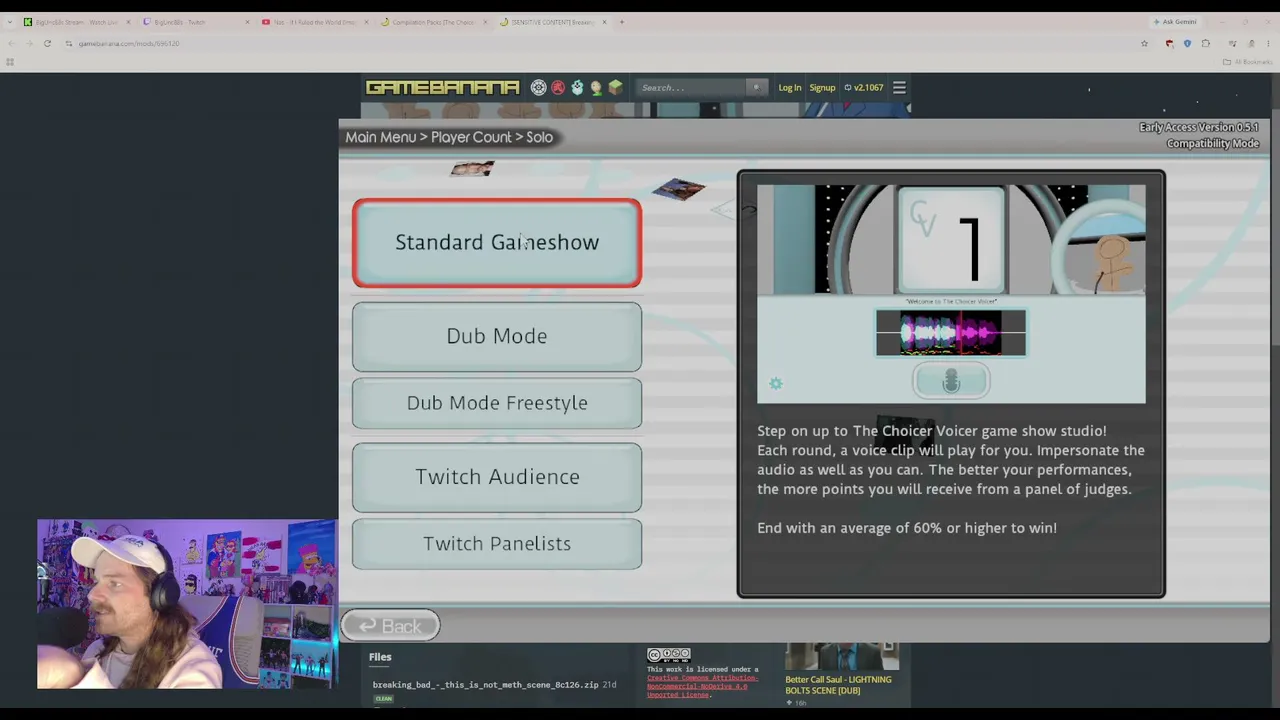Close the BigUncBBs - Twitch tab
The height and width of the screenshot is (720, 1280).
tap(247, 22)
